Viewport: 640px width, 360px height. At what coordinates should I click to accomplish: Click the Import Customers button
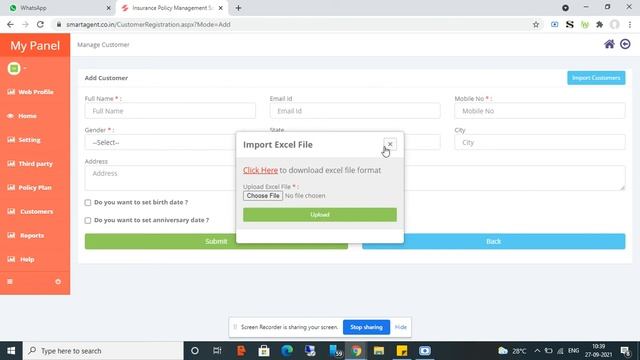(x=596, y=78)
